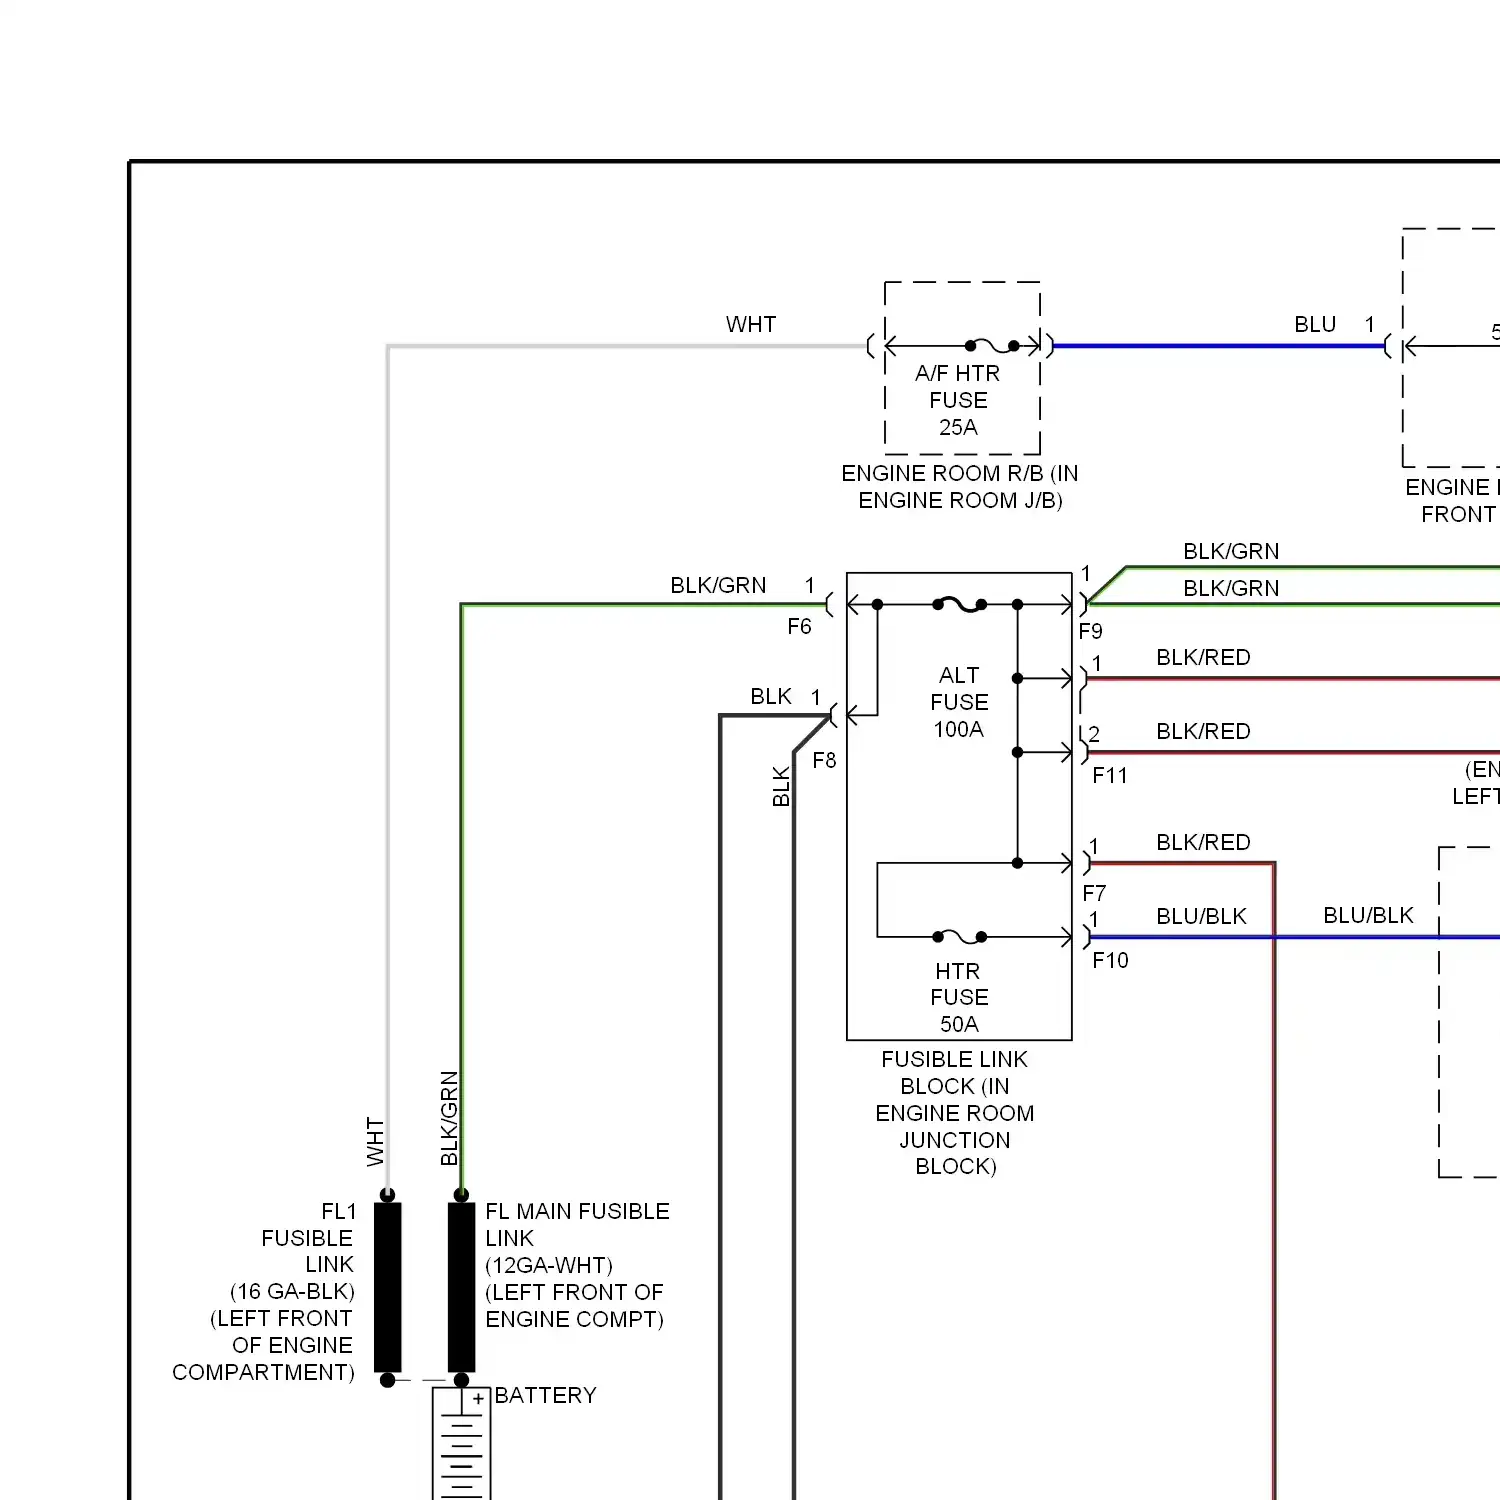Click connector label F11
Image resolution: width=1500 pixels, height=1500 pixels.
pyautogui.click(x=1110, y=775)
